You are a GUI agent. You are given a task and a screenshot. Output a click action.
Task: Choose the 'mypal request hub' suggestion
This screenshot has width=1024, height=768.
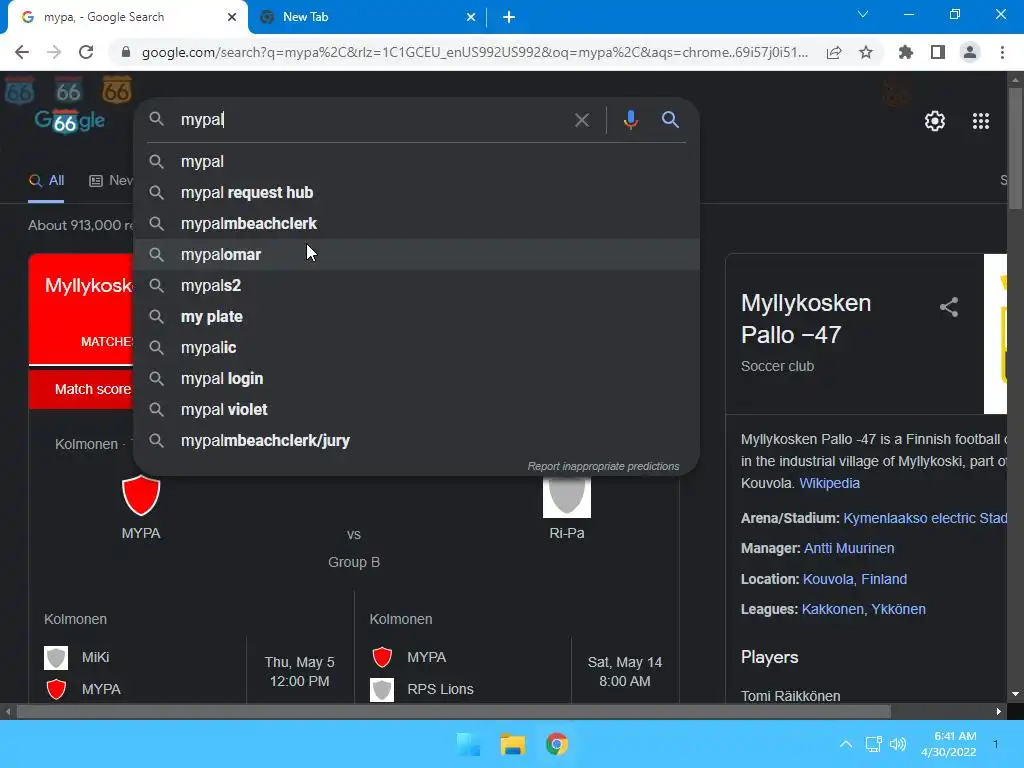pos(416,193)
